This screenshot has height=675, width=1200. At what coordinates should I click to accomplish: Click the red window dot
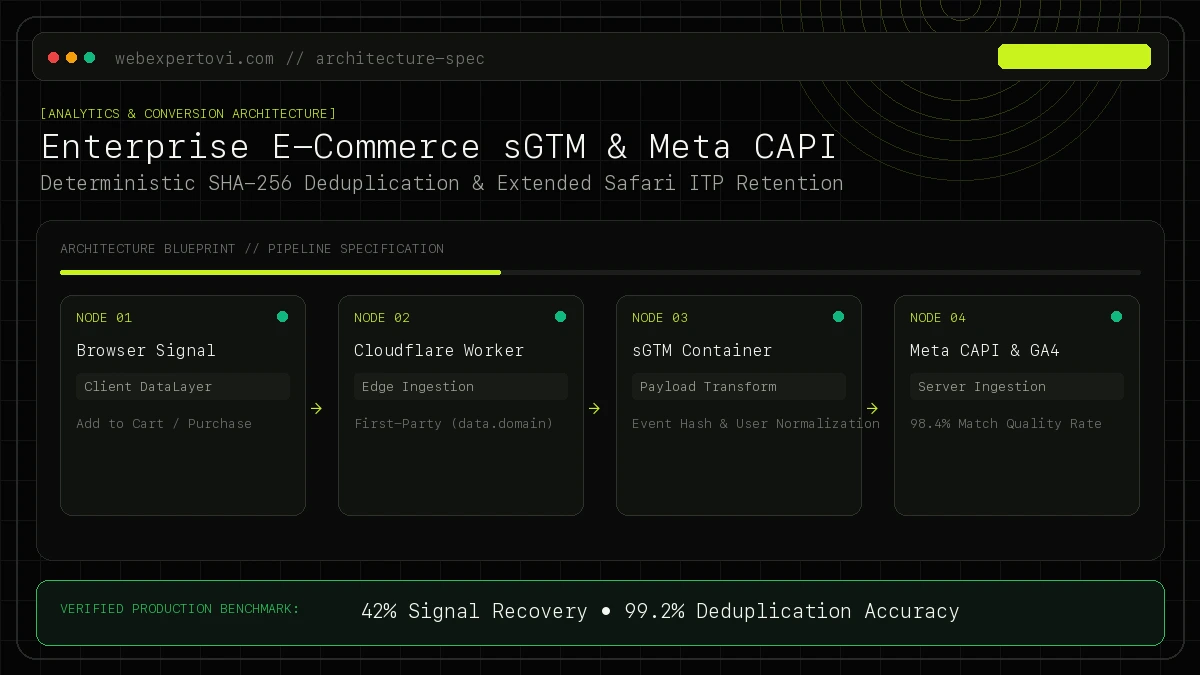pos(54,58)
